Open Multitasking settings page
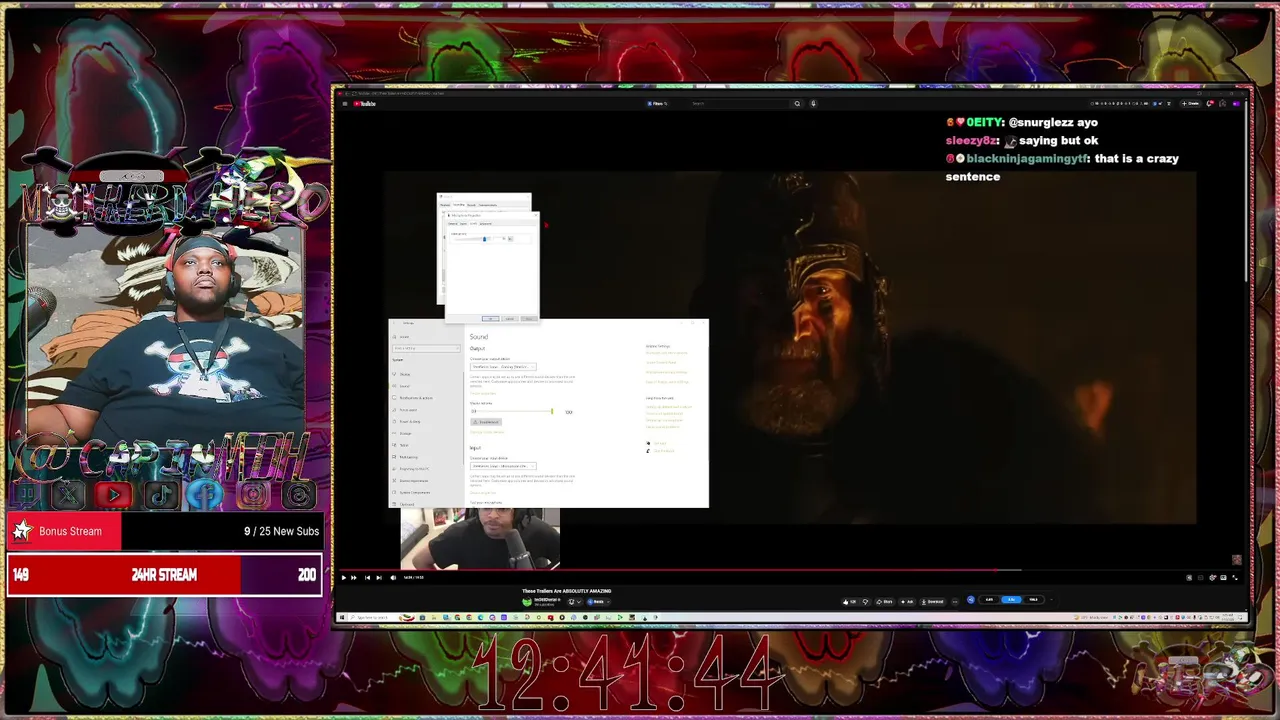Viewport: 1280px width, 720px height. tap(409, 457)
